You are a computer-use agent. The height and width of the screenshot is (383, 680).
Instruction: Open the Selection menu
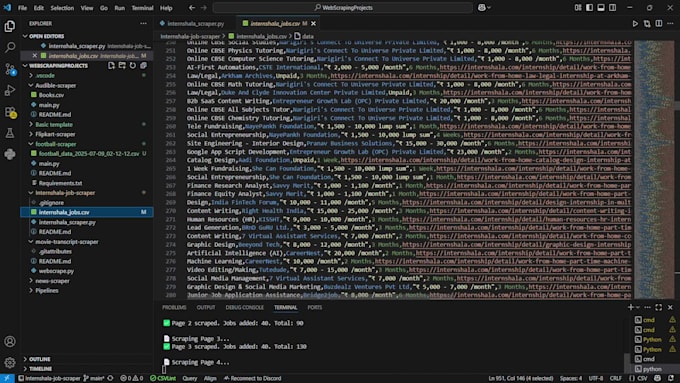pyautogui.click(x=62, y=8)
